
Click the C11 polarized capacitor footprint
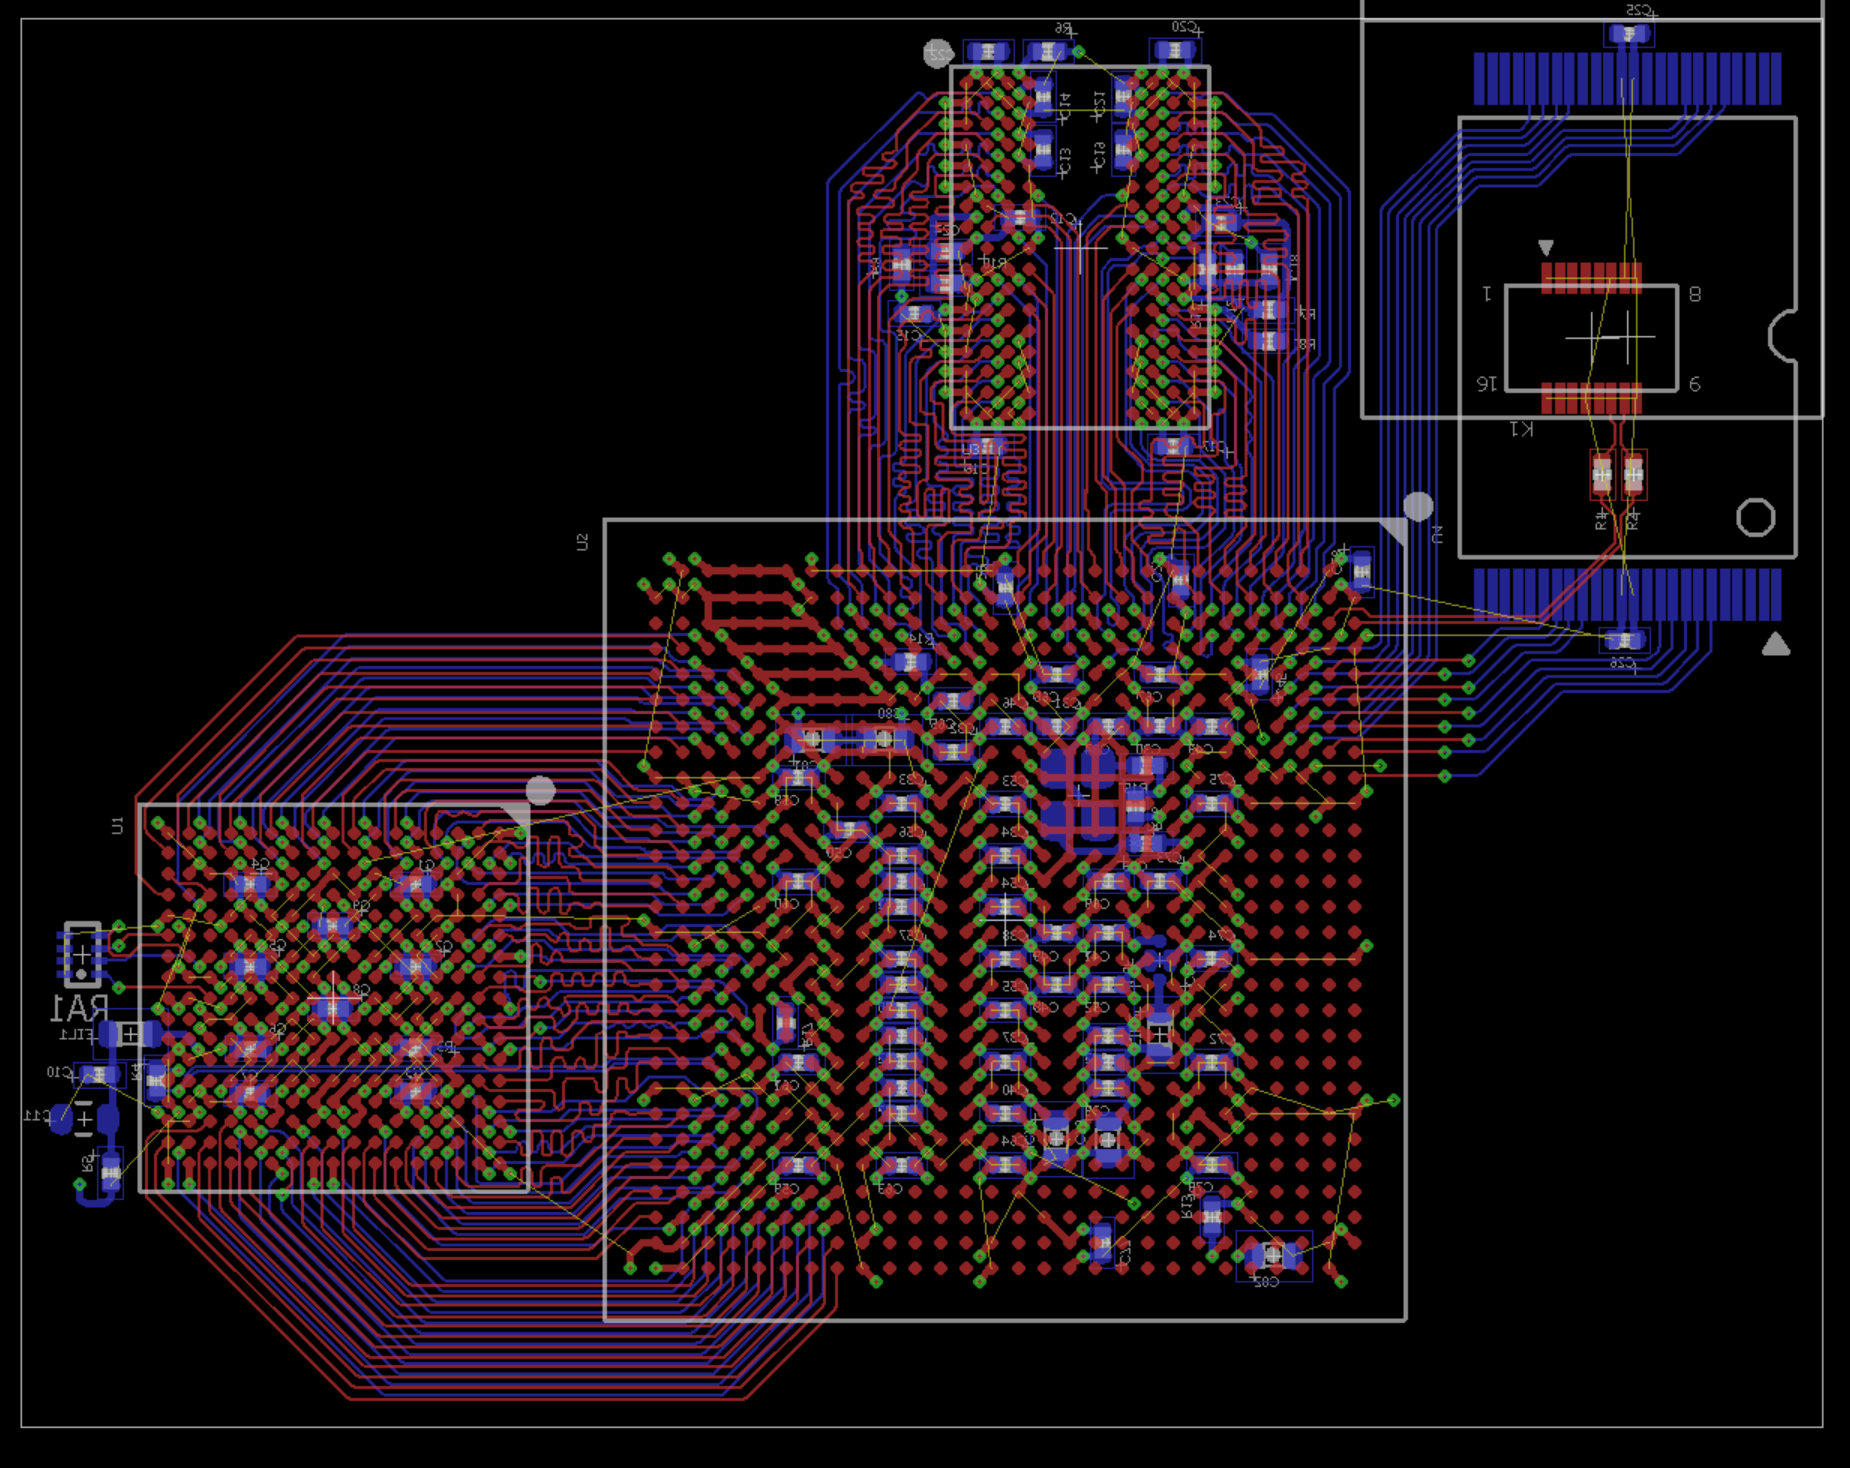84,1118
